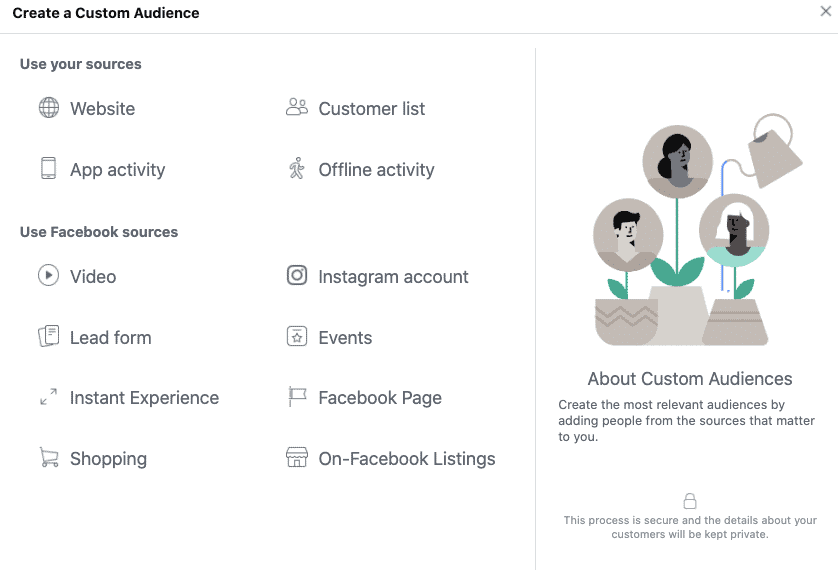Pick the Instagram account source label
Screen dimensions: 838x580
(393, 277)
